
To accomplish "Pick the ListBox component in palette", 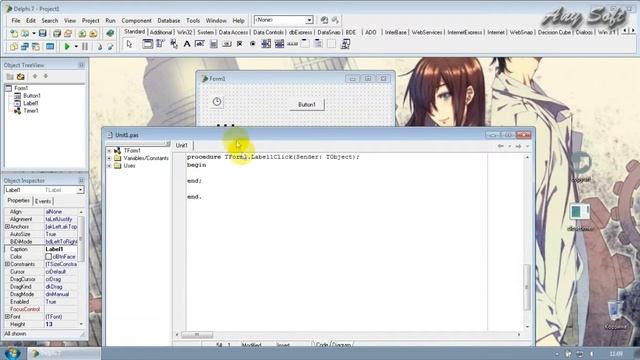I will (x=266, y=44).
